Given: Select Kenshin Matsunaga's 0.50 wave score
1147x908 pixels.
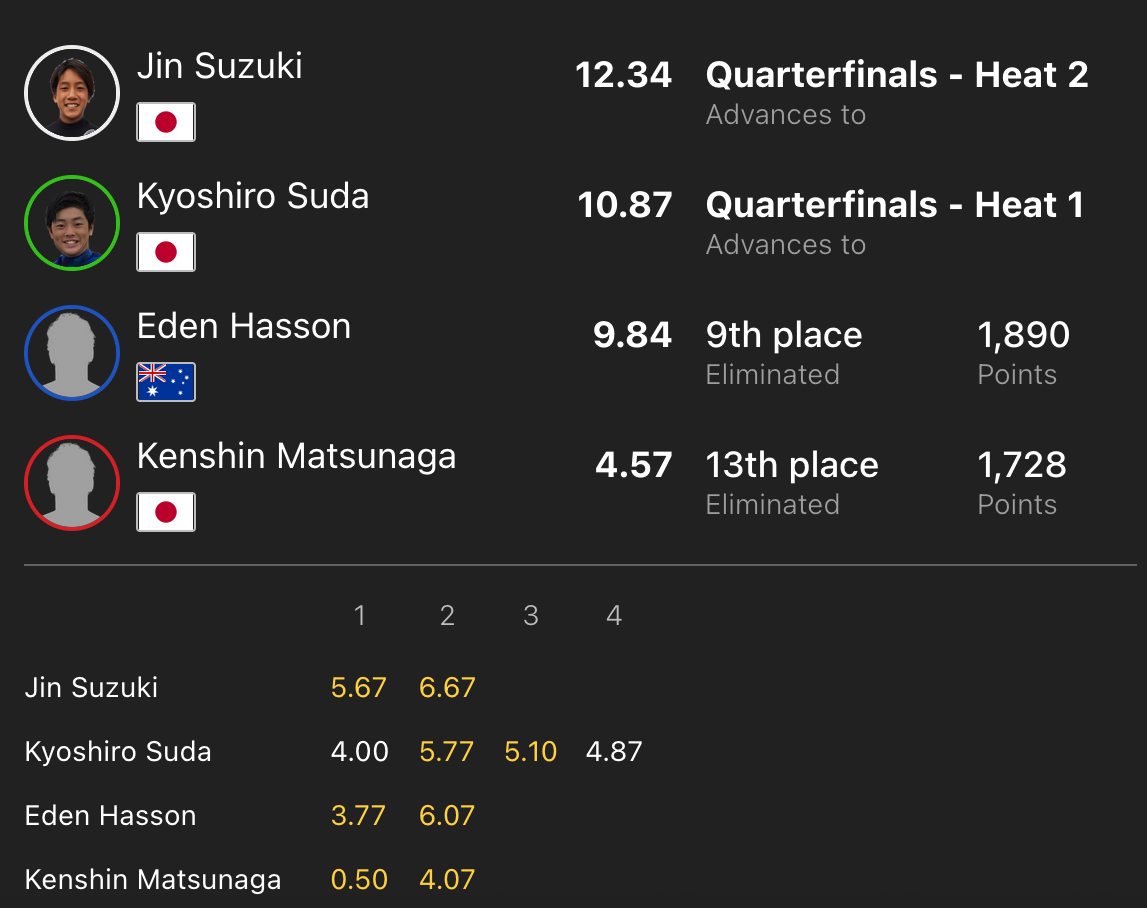Looking at the screenshot, I should click(x=359, y=880).
